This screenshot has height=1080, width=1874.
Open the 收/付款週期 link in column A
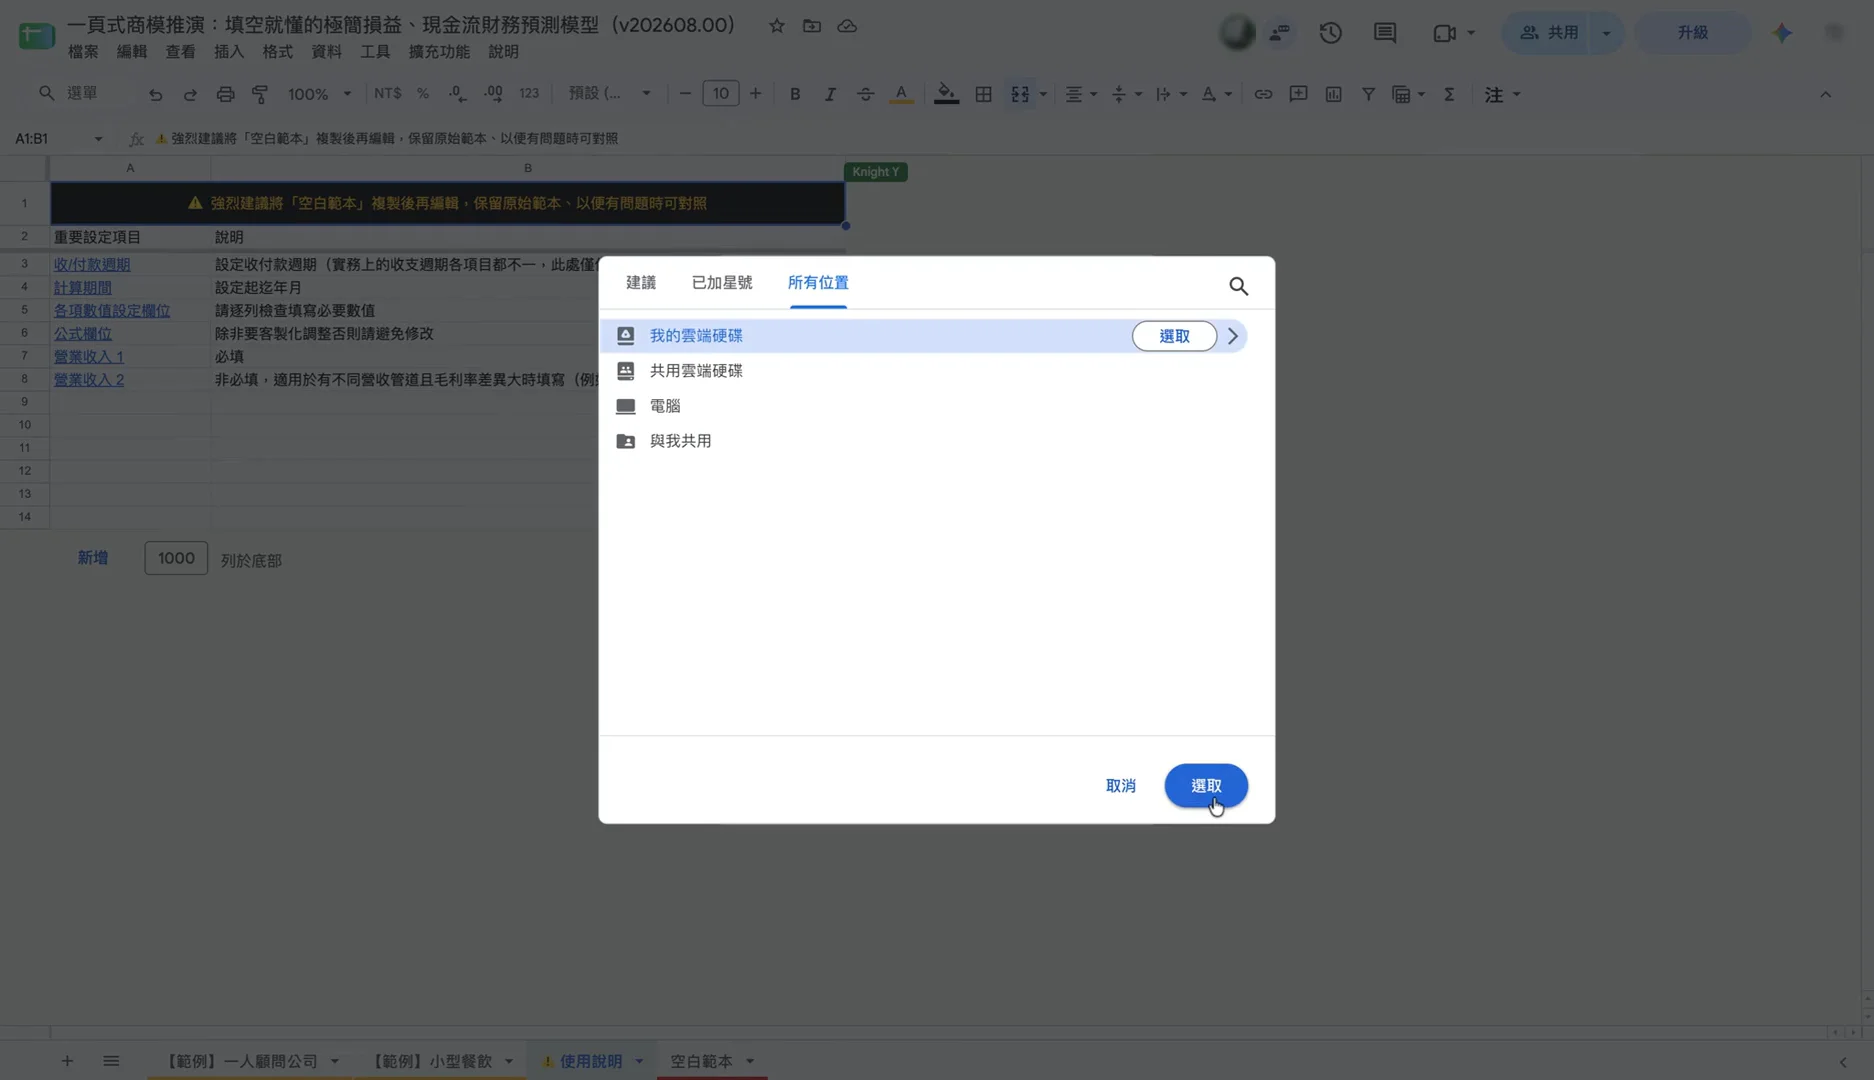(92, 265)
